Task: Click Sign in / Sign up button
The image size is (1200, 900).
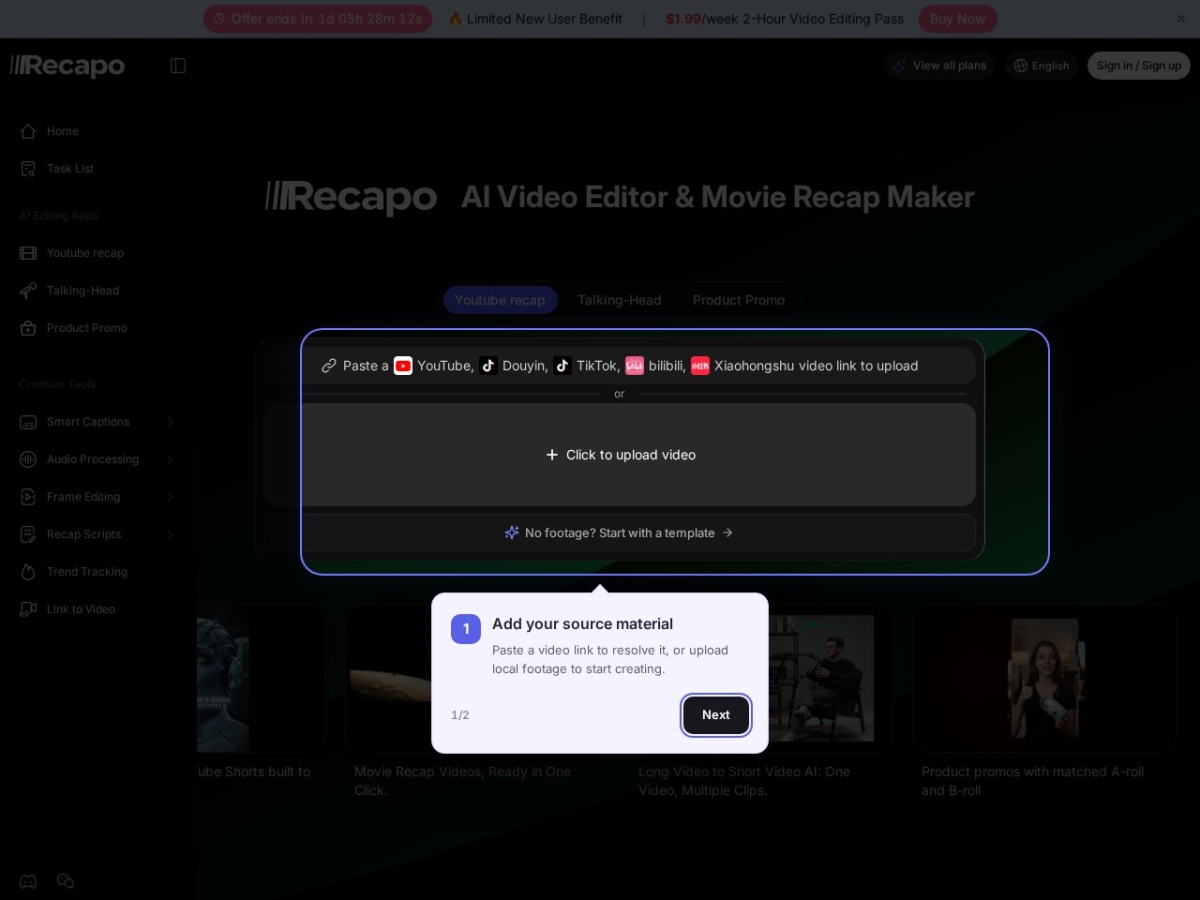Action: [x=1139, y=66]
